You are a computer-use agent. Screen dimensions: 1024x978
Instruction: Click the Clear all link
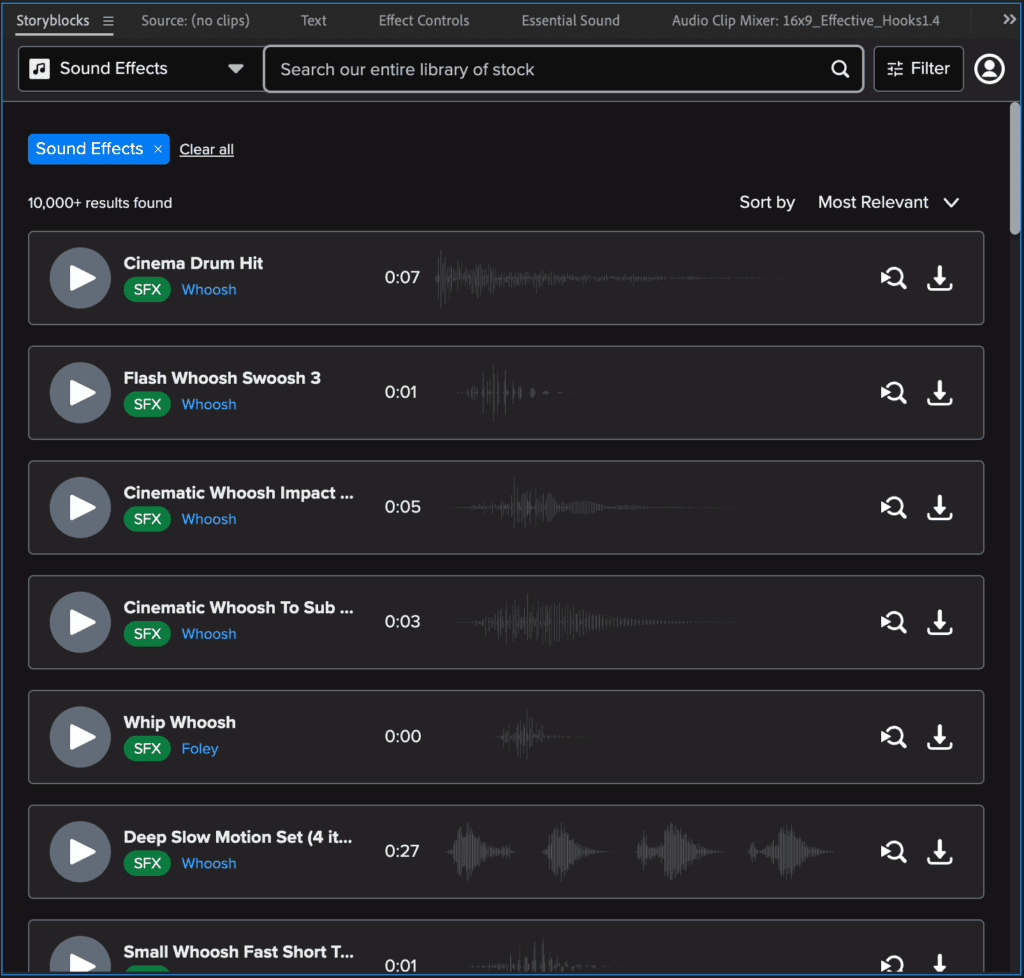pos(206,150)
